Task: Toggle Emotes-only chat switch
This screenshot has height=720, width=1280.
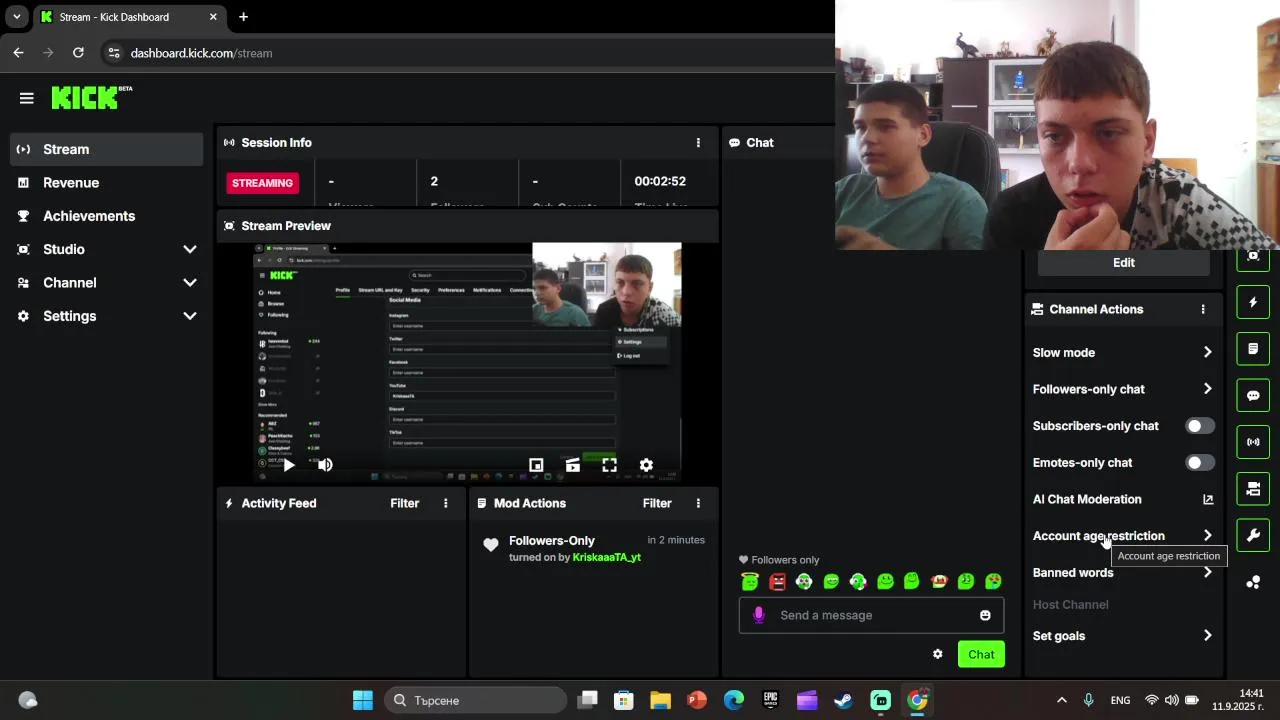Action: click(1199, 463)
